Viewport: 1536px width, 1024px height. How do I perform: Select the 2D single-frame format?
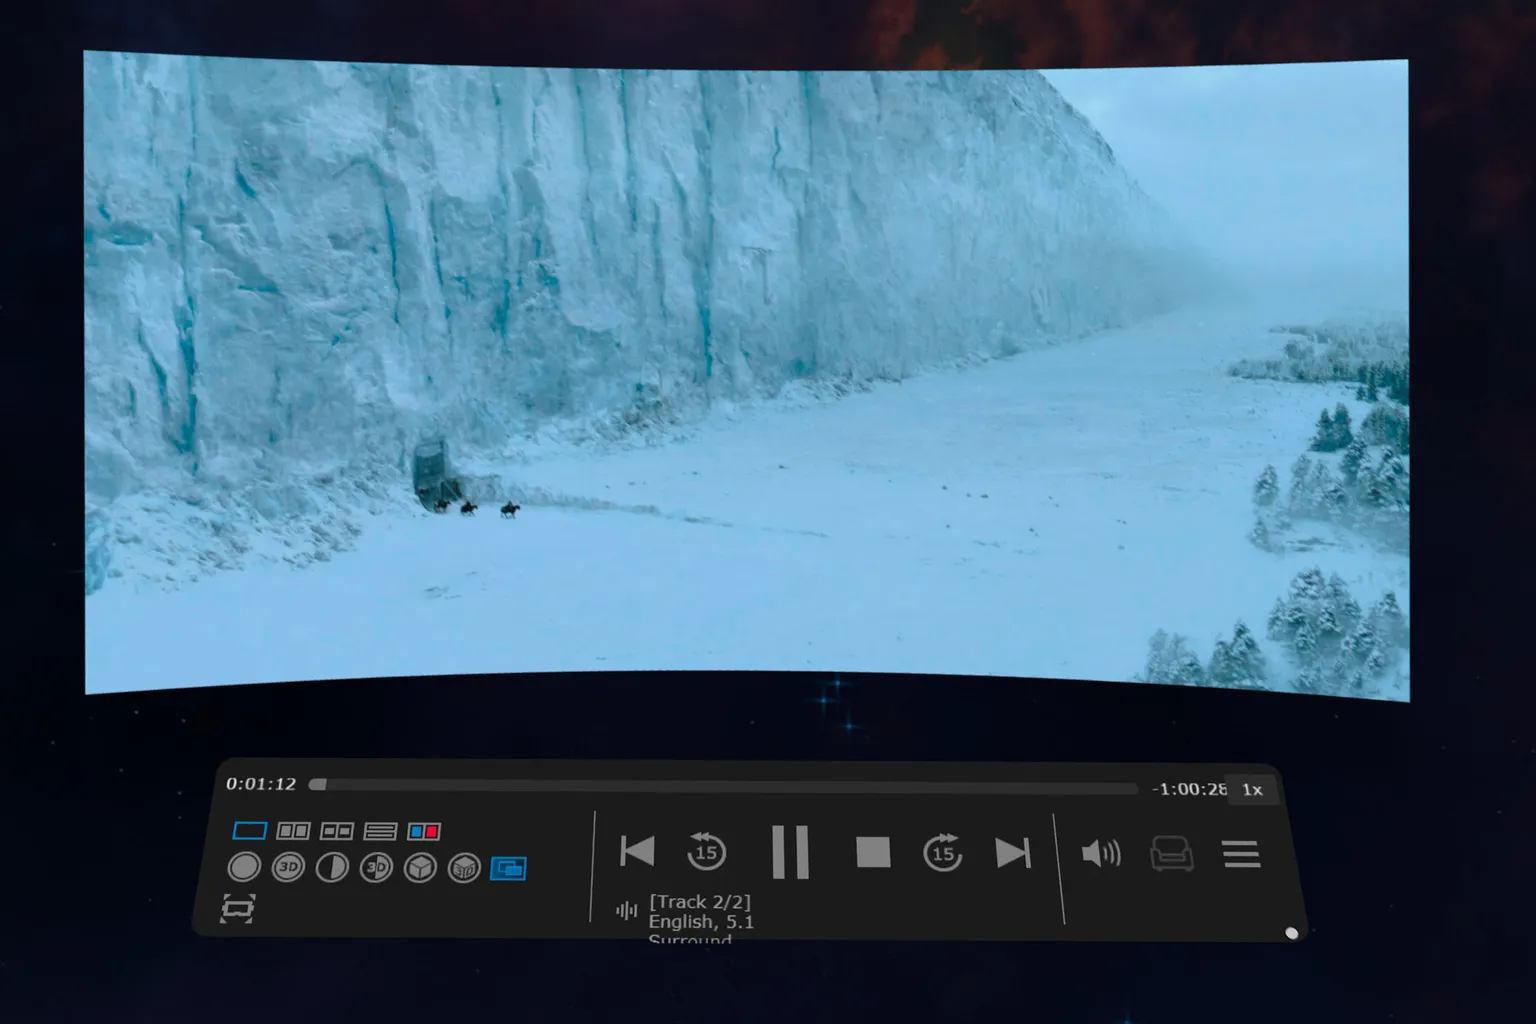tap(249, 831)
